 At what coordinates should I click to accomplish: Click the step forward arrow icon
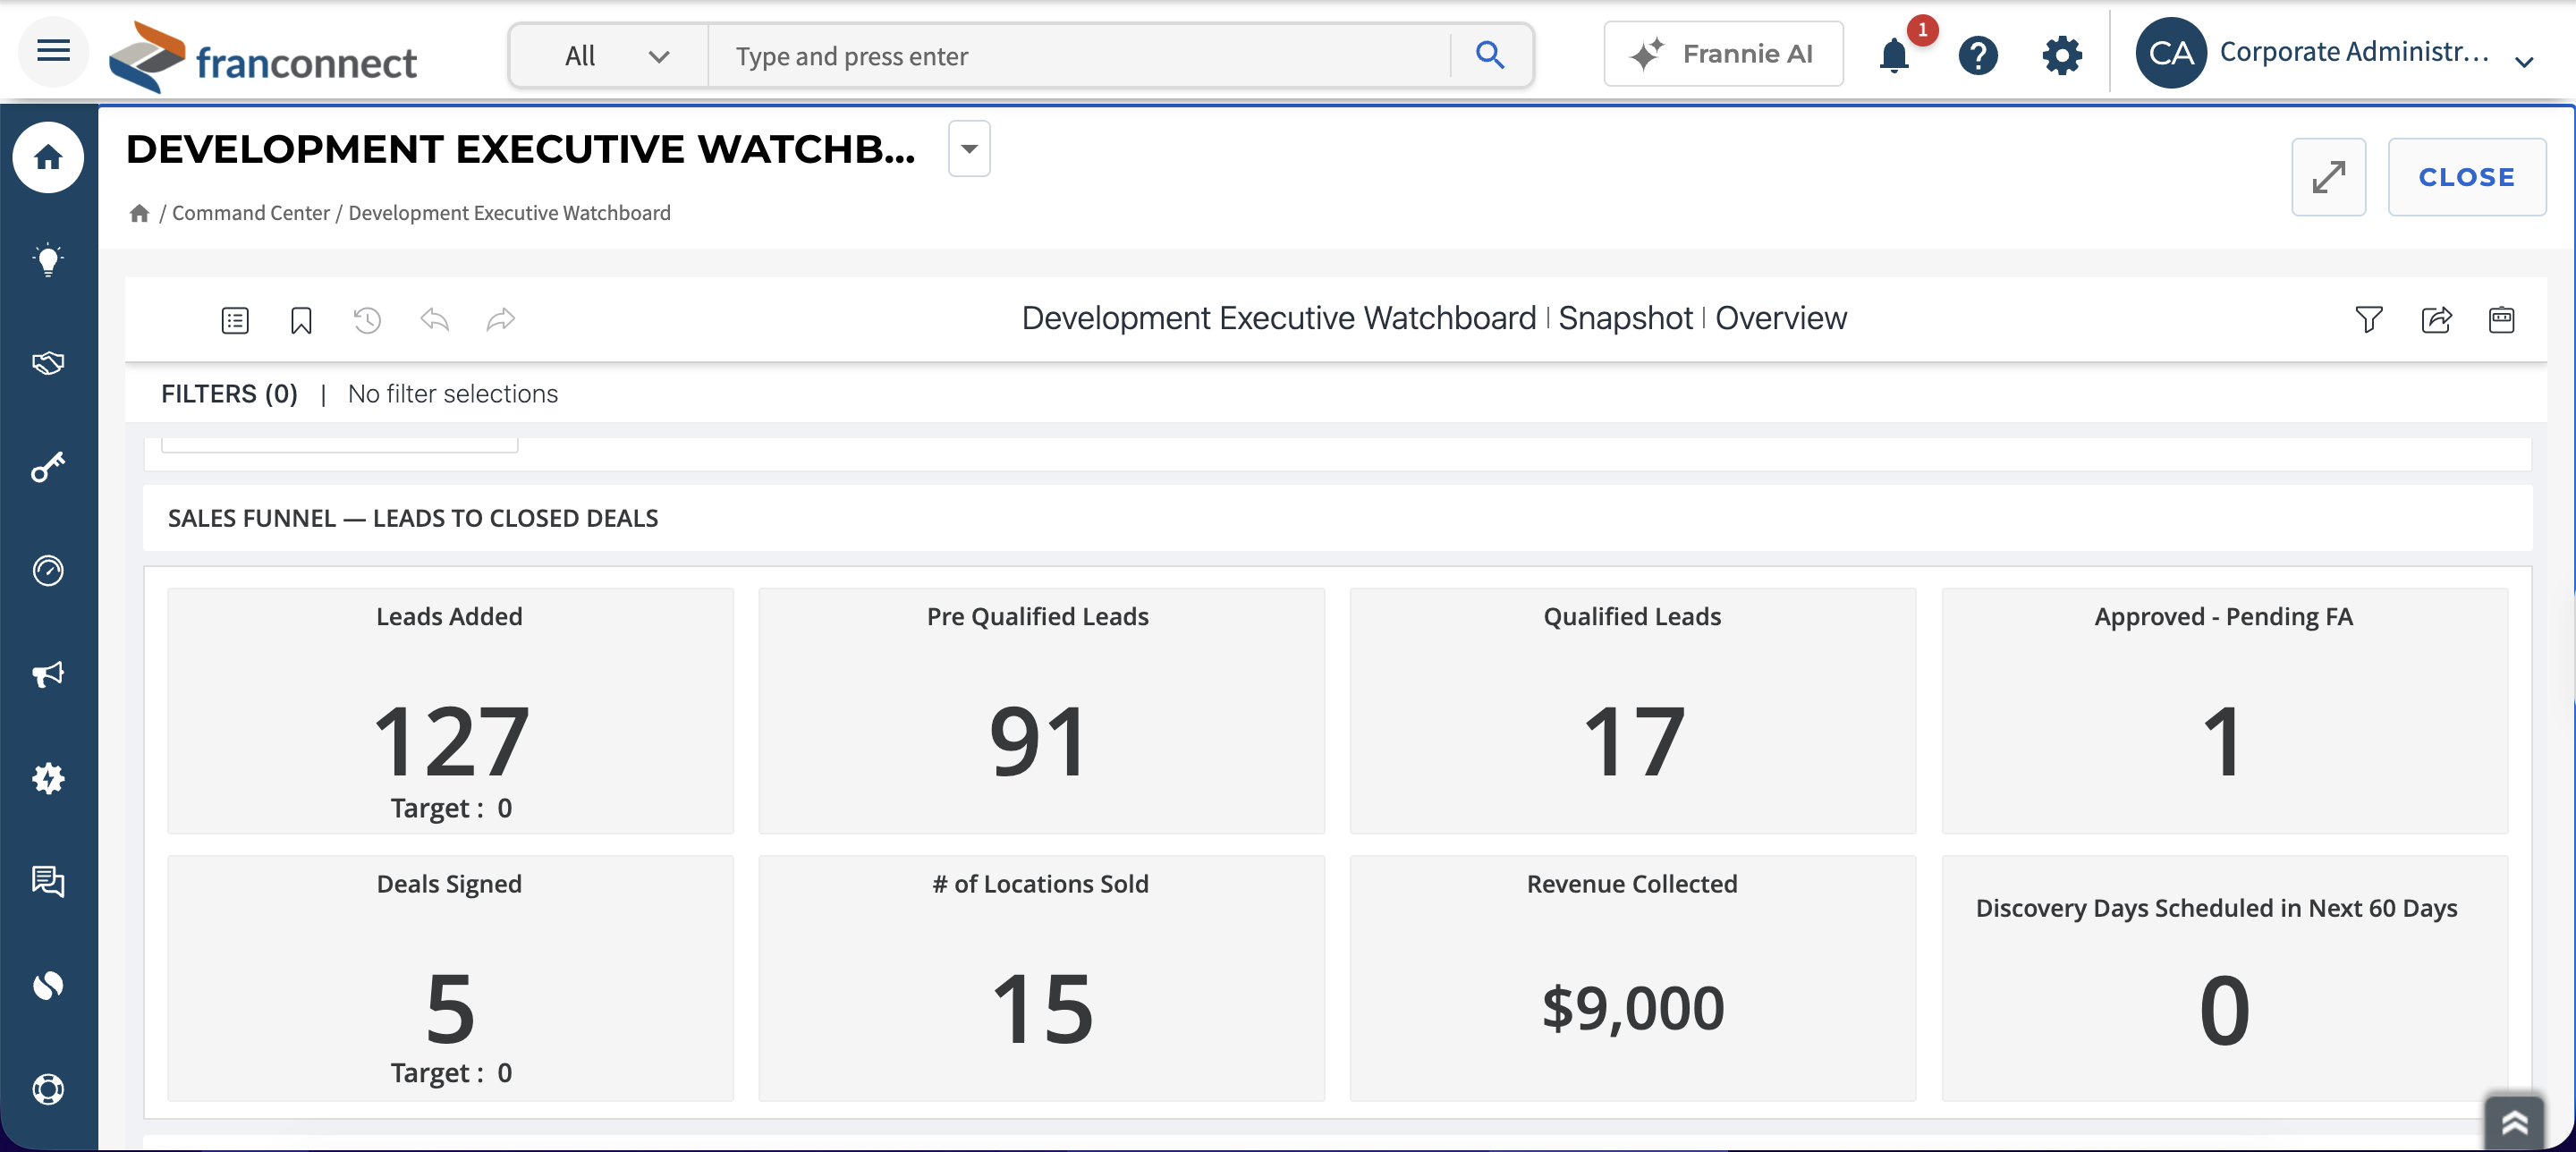pyautogui.click(x=501, y=320)
